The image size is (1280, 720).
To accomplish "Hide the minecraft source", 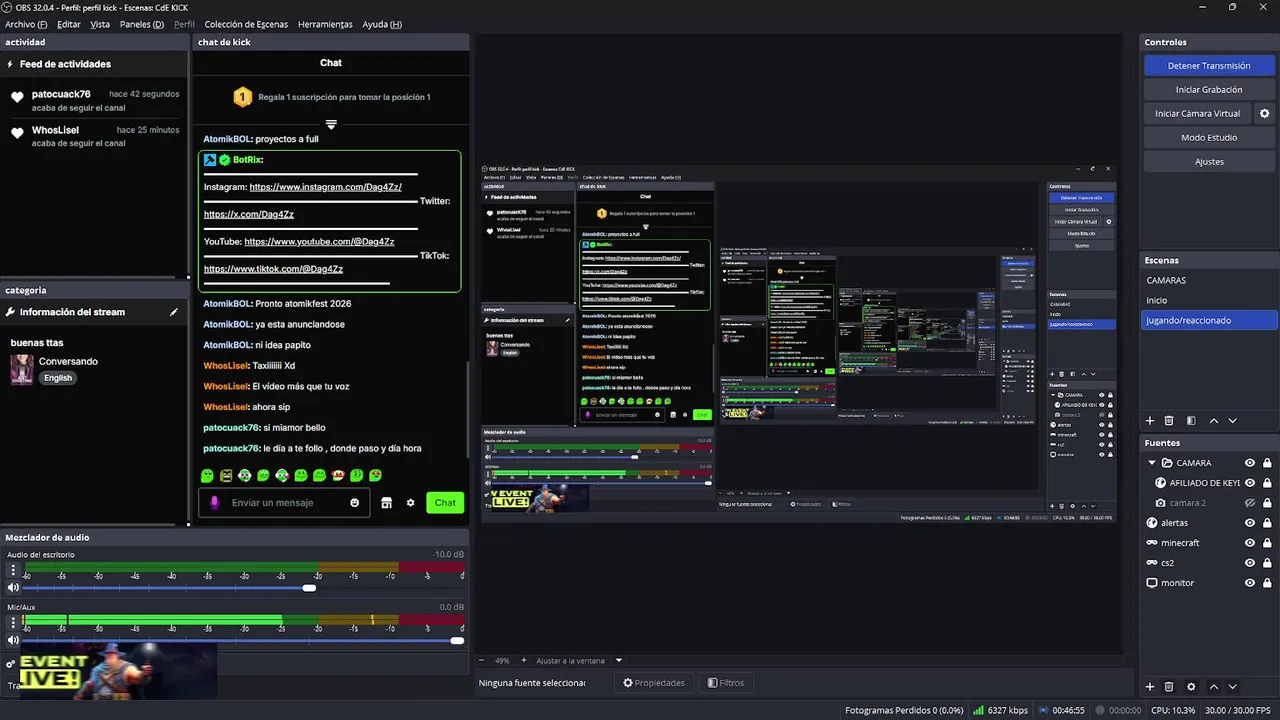I will click(1249, 543).
